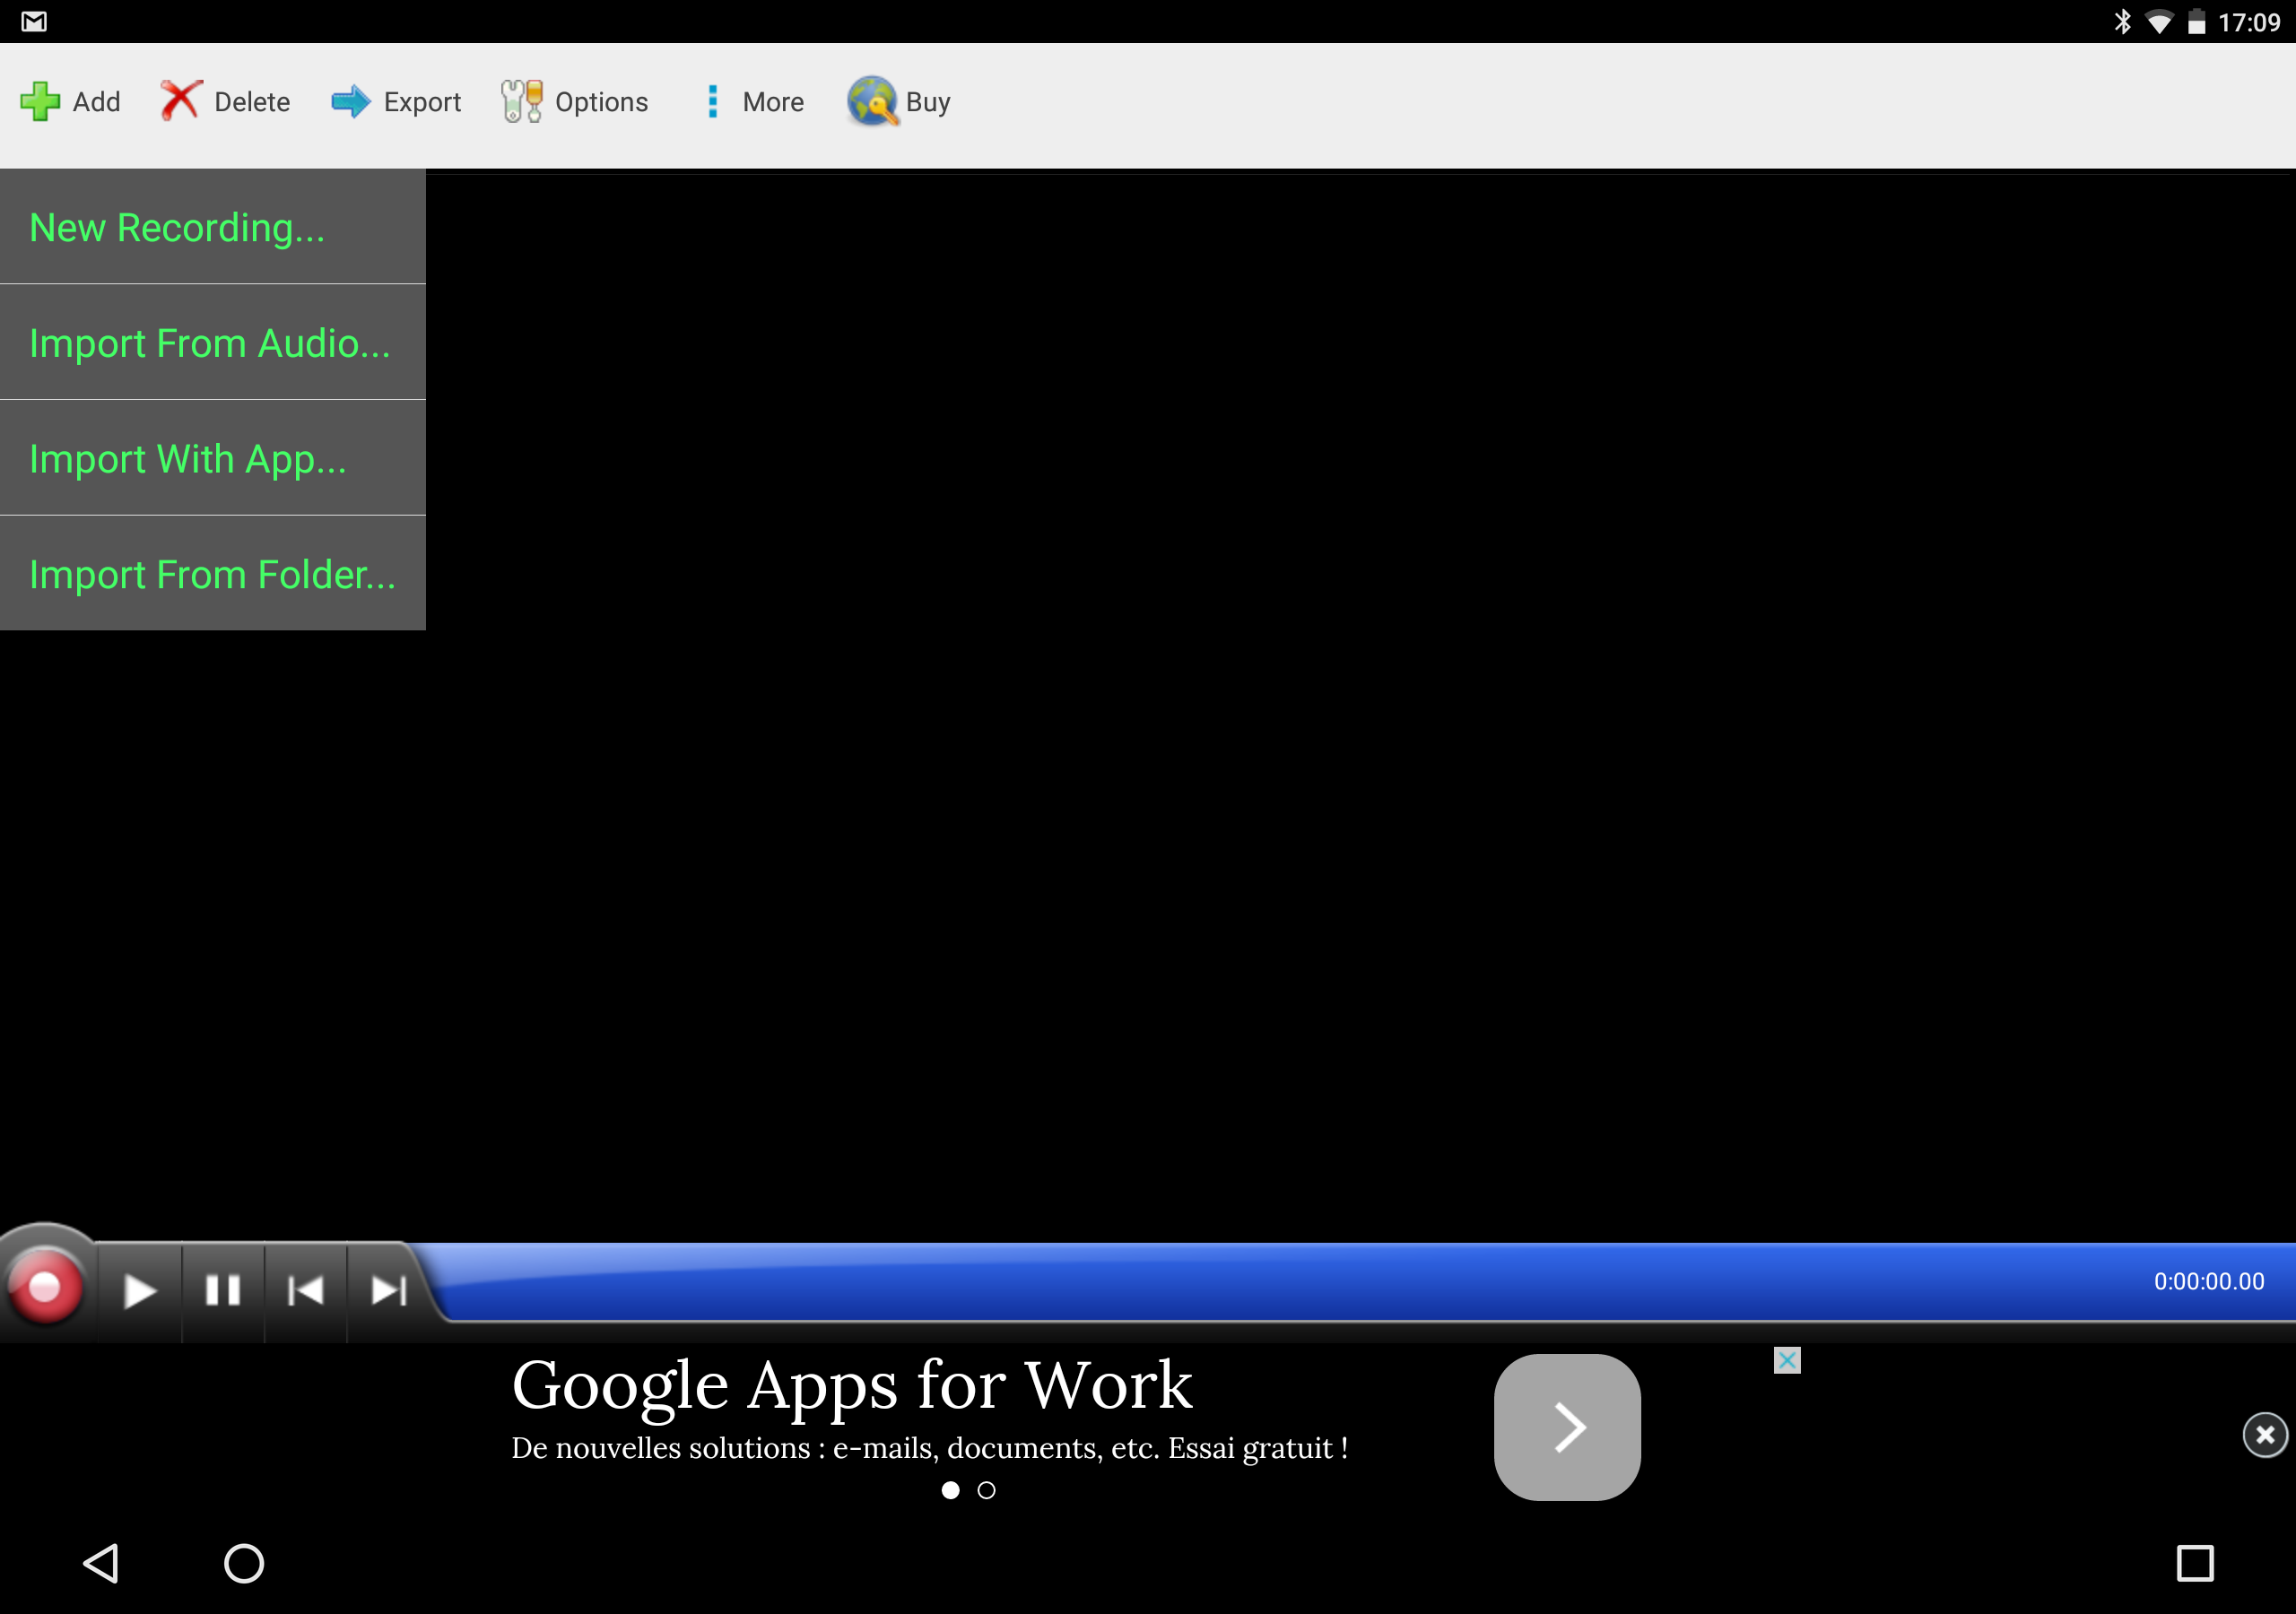Click the blue Export arrow icon

coord(350,101)
